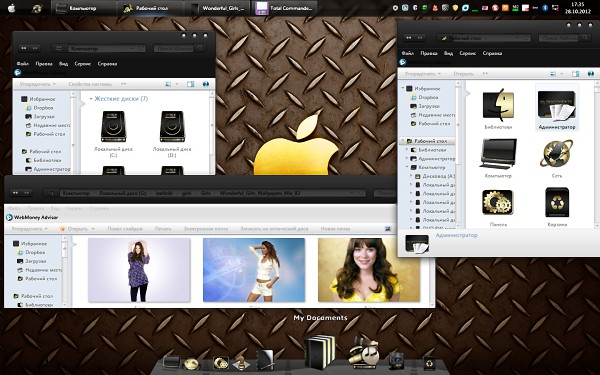Click Bluetooth icon in system tray

click(545, 8)
